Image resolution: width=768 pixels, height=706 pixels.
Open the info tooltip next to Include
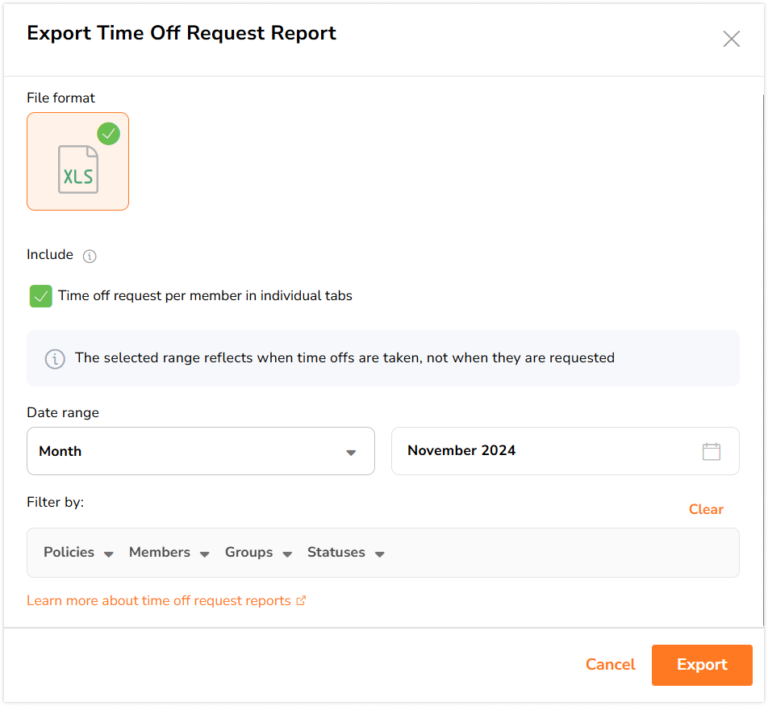90,256
